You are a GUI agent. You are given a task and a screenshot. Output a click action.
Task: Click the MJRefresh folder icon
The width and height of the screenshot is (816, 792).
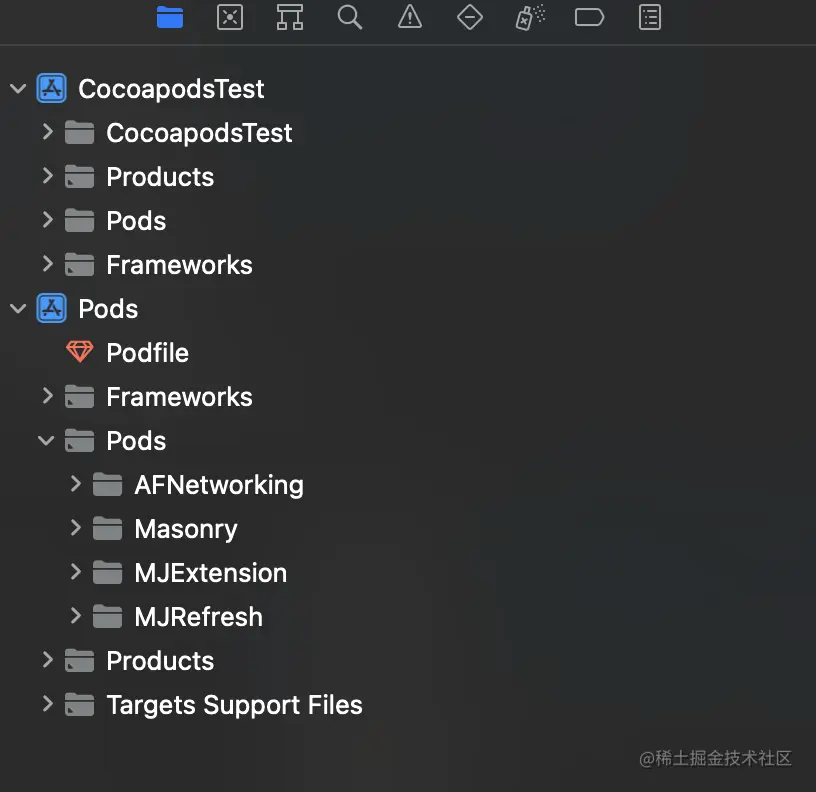108,617
